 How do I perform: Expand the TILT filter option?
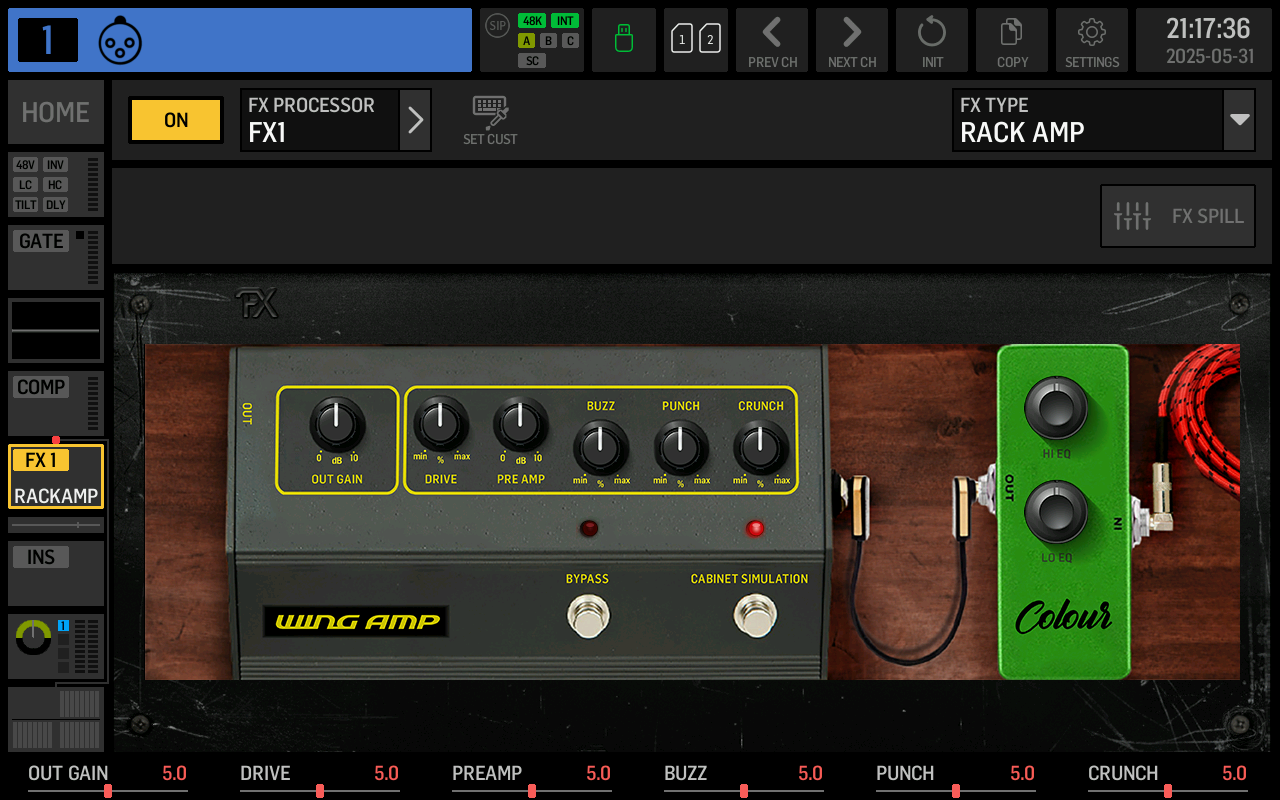(x=25, y=204)
